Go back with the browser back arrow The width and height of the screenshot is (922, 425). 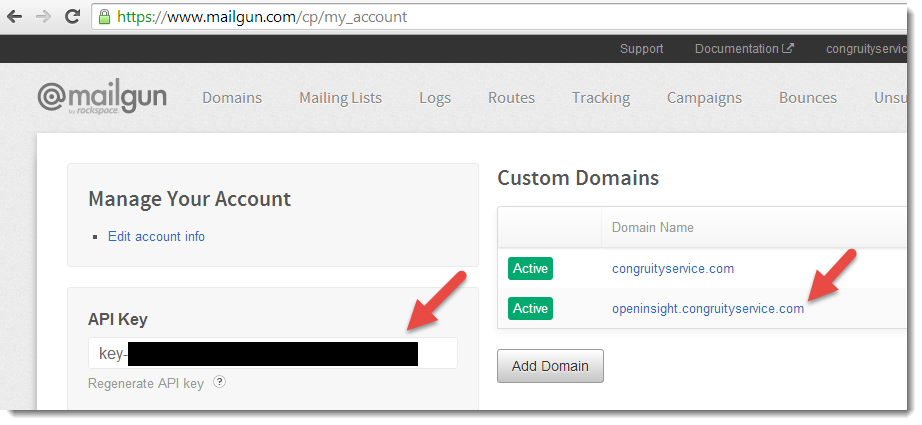15,16
